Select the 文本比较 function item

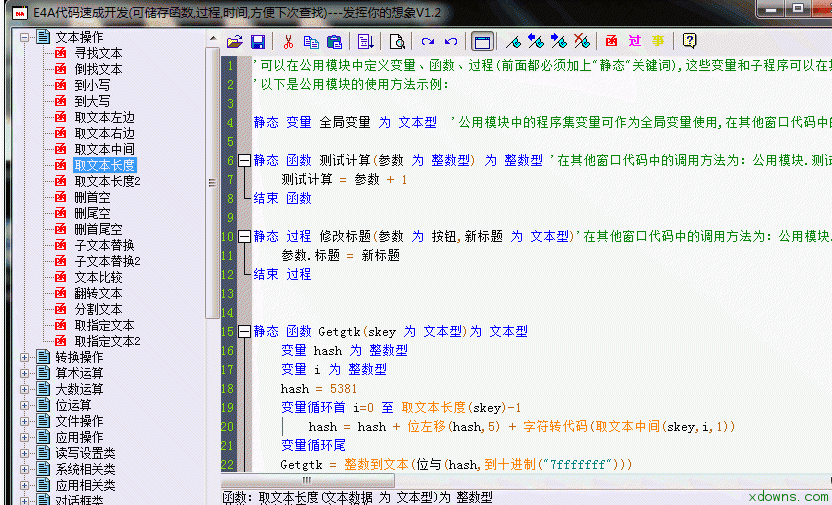click(x=98, y=277)
